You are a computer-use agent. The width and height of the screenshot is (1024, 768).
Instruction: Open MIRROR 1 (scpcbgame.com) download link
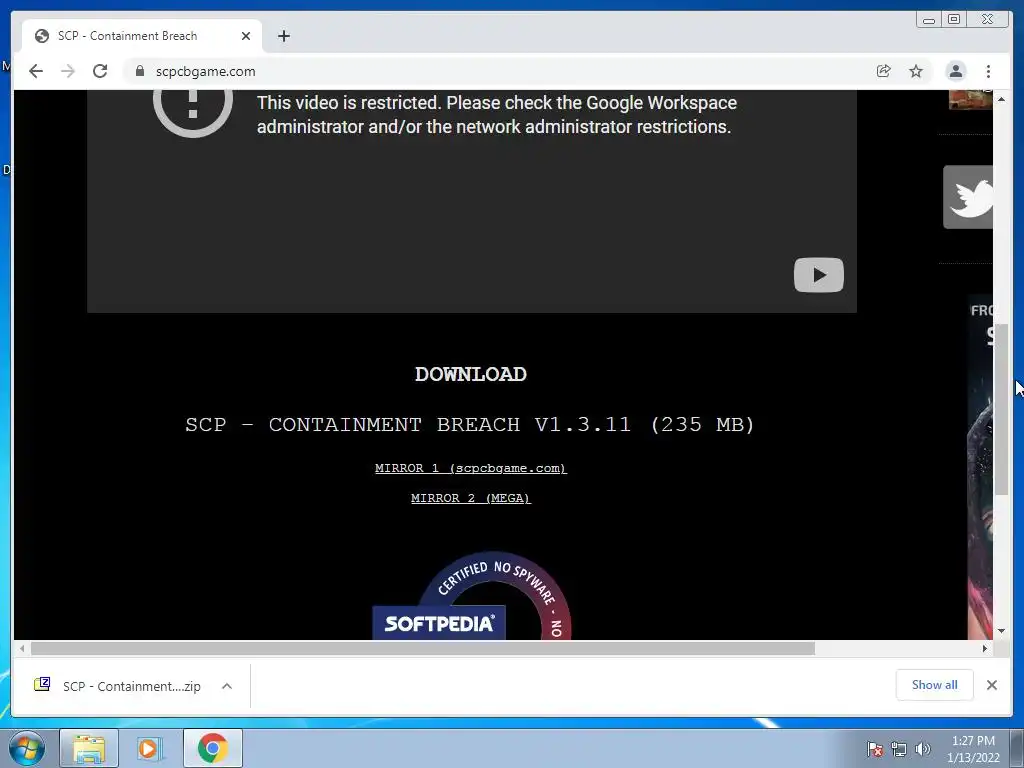[x=471, y=468]
